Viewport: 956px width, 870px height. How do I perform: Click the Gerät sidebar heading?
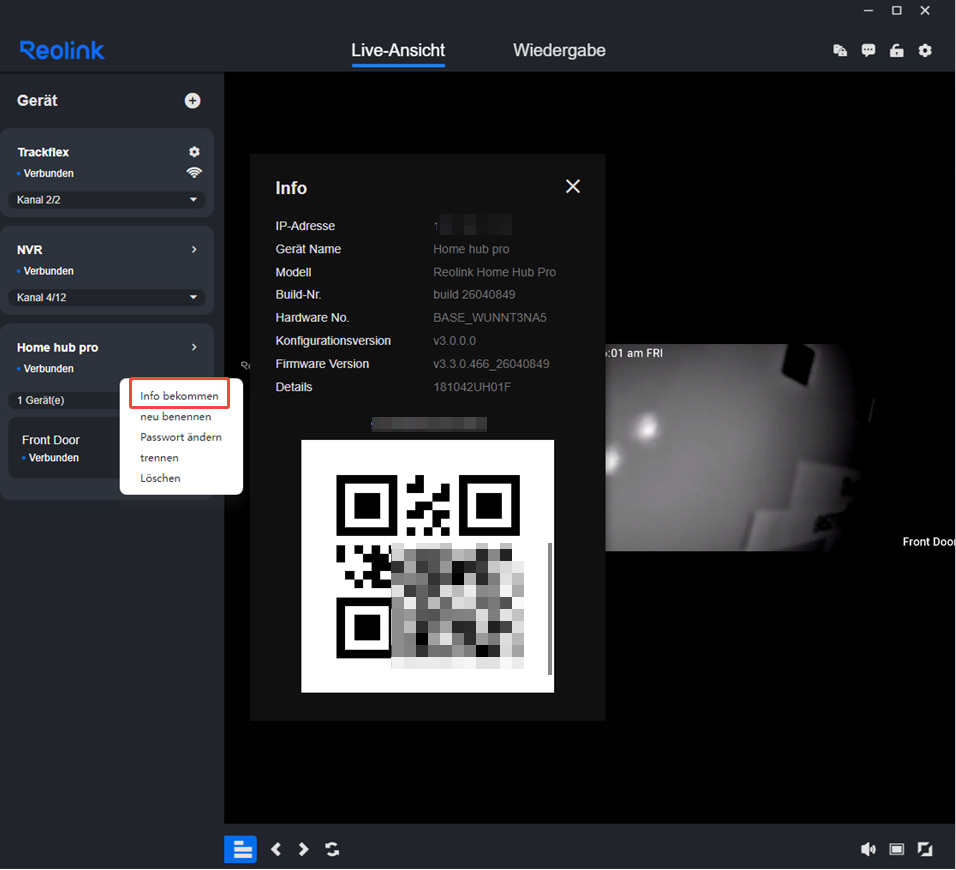37,101
